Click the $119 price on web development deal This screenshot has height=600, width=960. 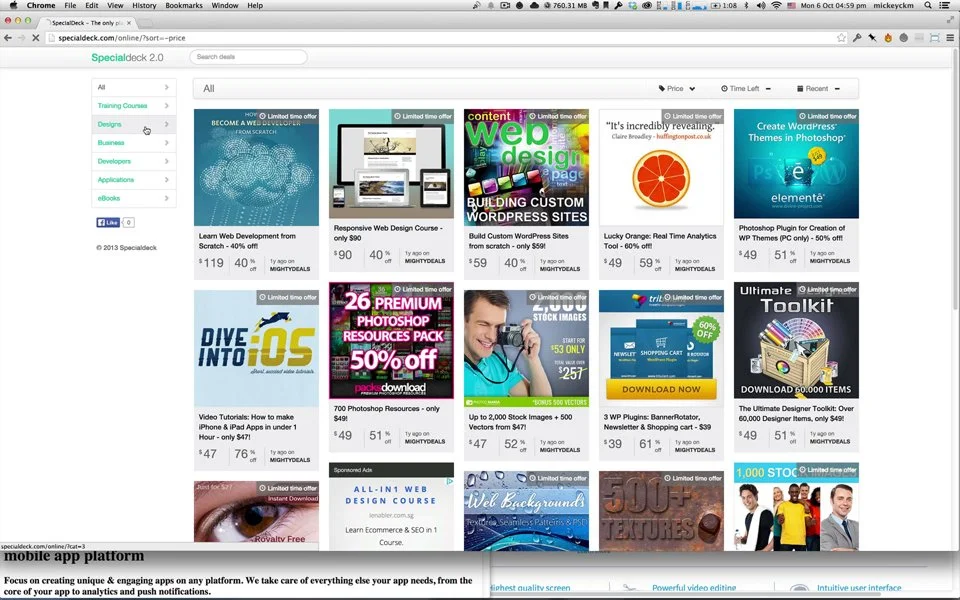coord(211,263)
